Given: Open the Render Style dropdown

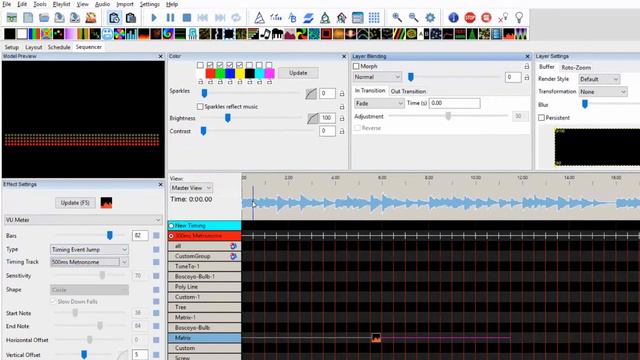Looking at the screenshot, I should tap(599, 79).
